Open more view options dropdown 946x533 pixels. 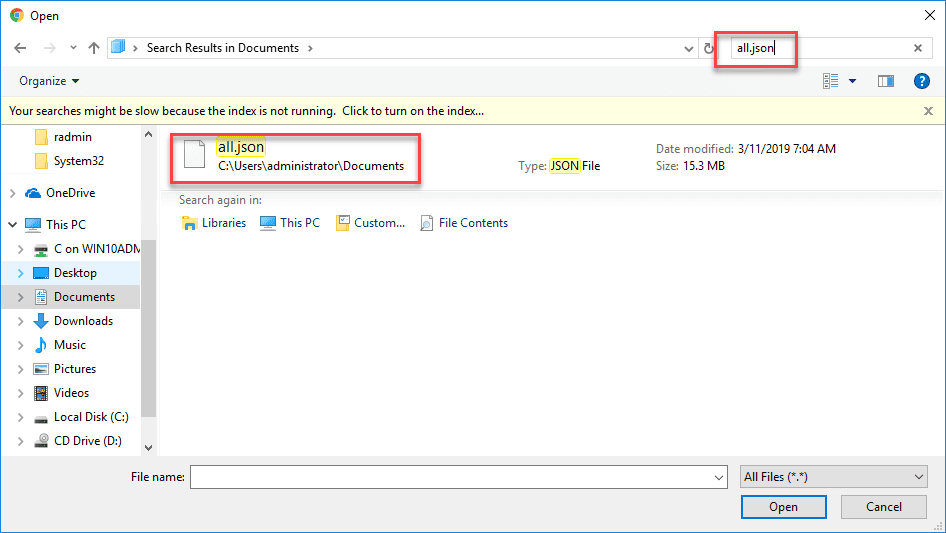tap(852, 81)
